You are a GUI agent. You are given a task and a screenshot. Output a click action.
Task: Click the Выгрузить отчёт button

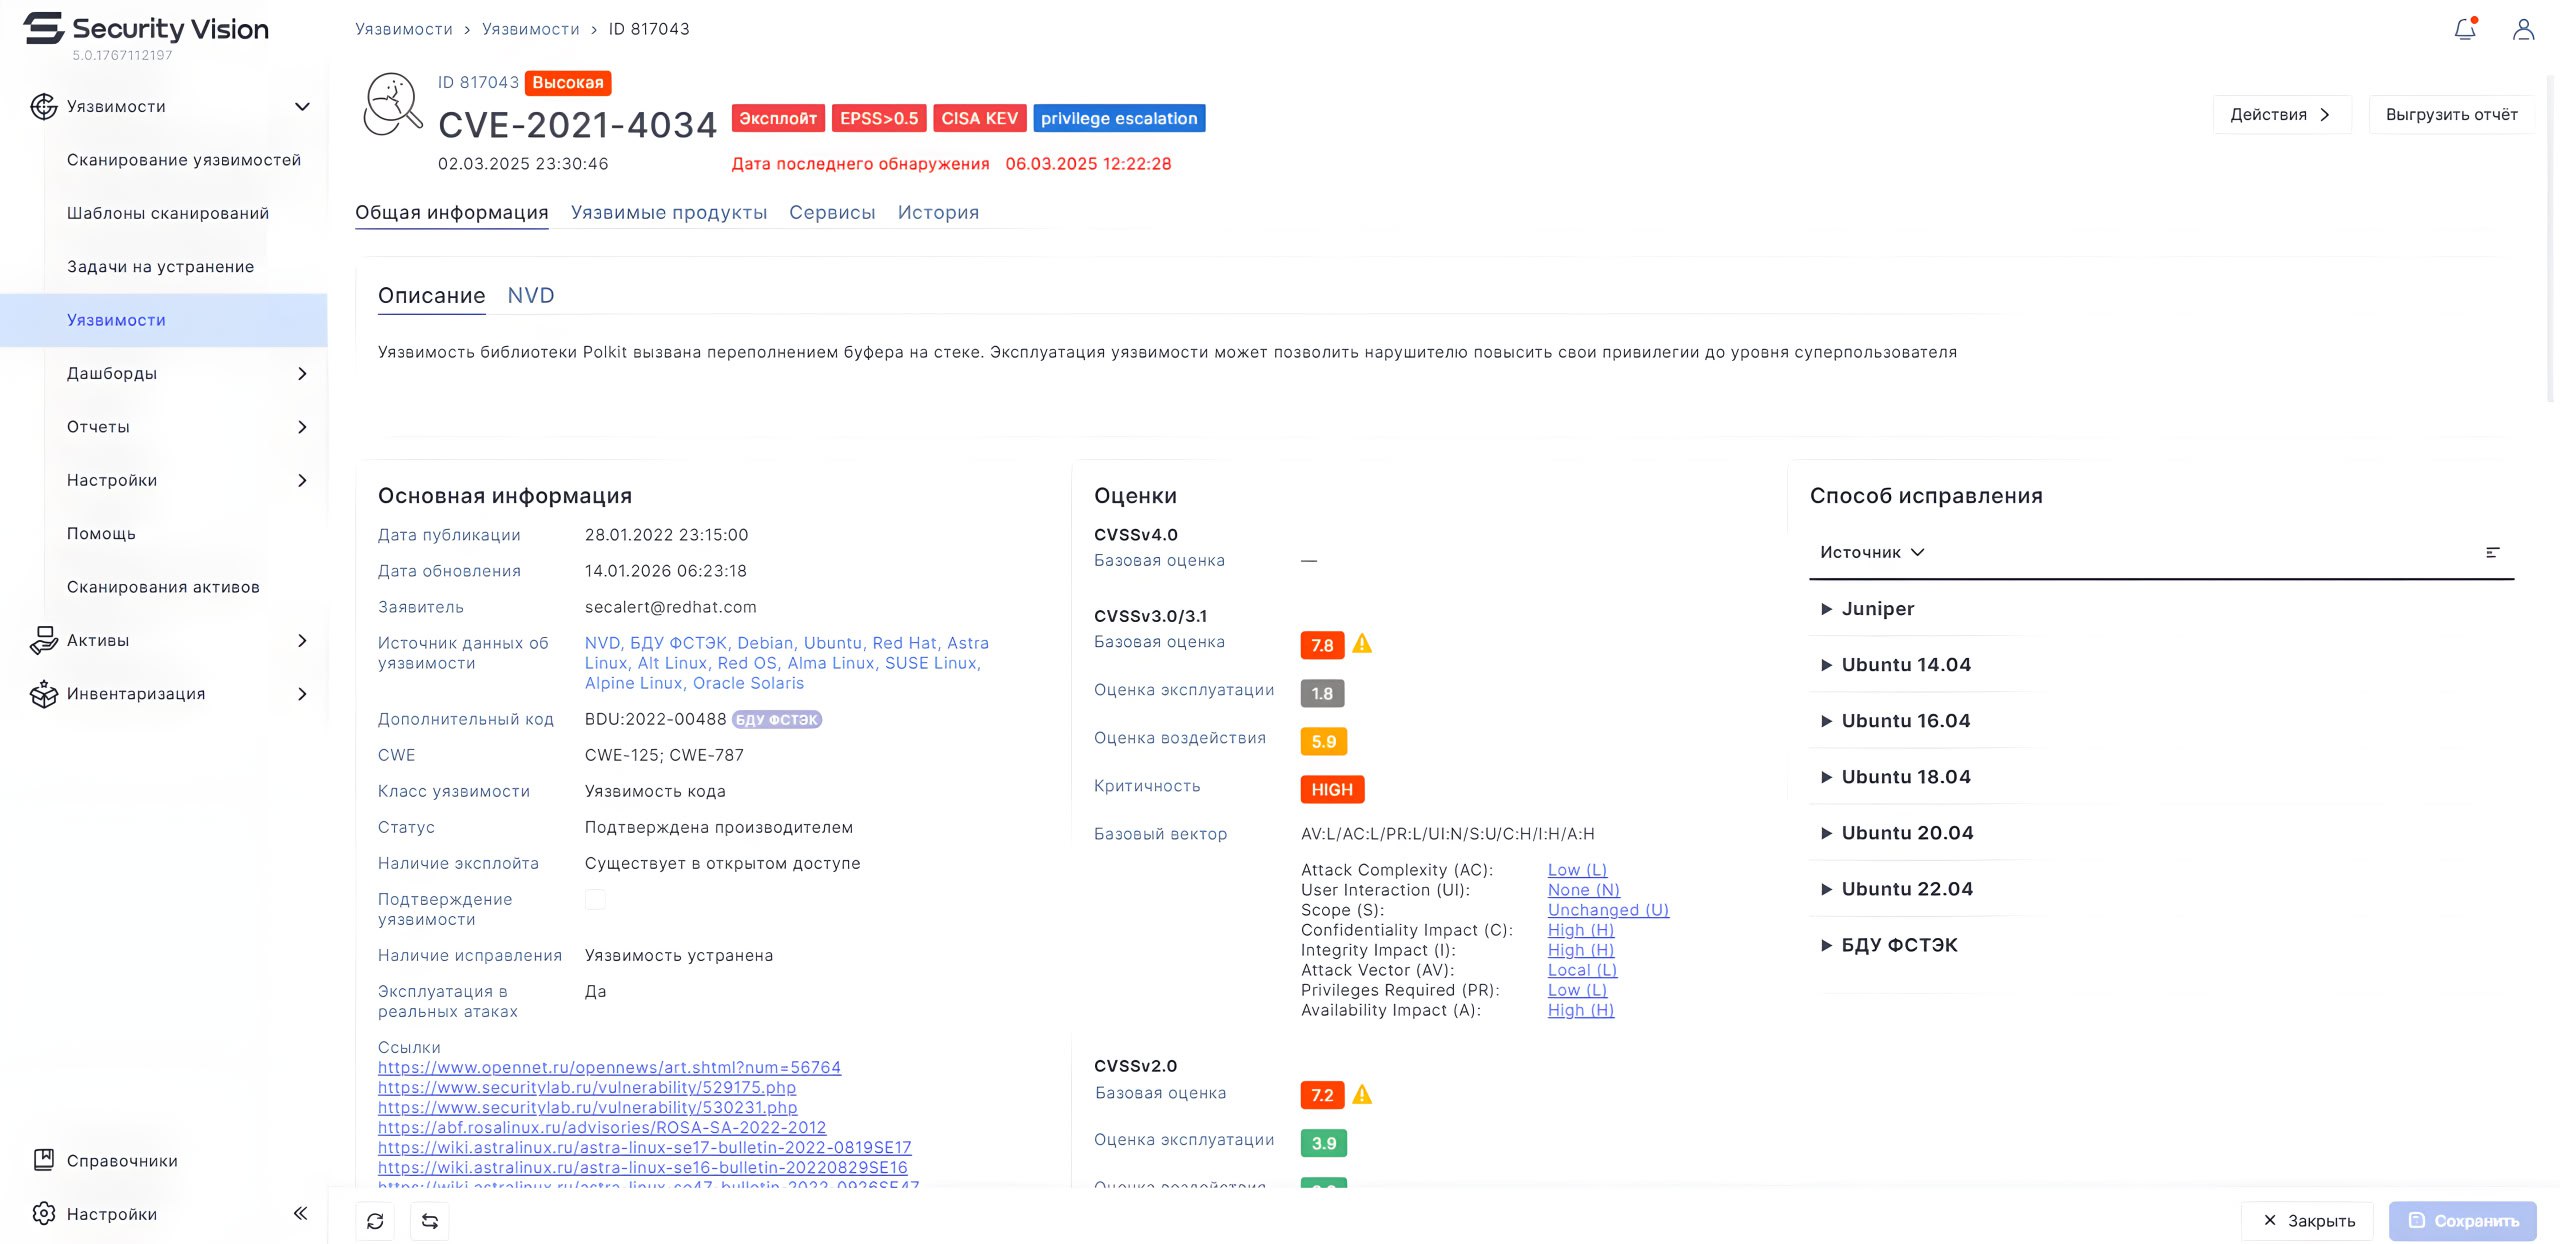[2451, 114]
